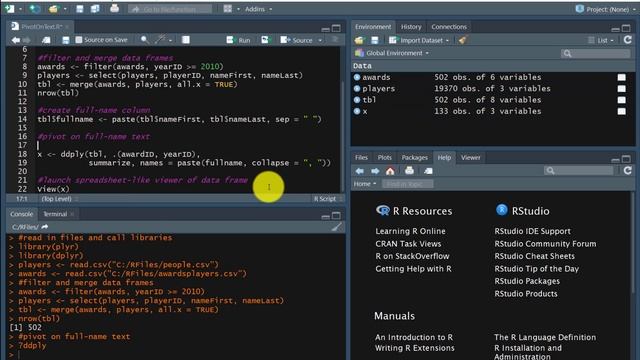Open Help home page icon
The image size is (640, 360).
point(390,171)
